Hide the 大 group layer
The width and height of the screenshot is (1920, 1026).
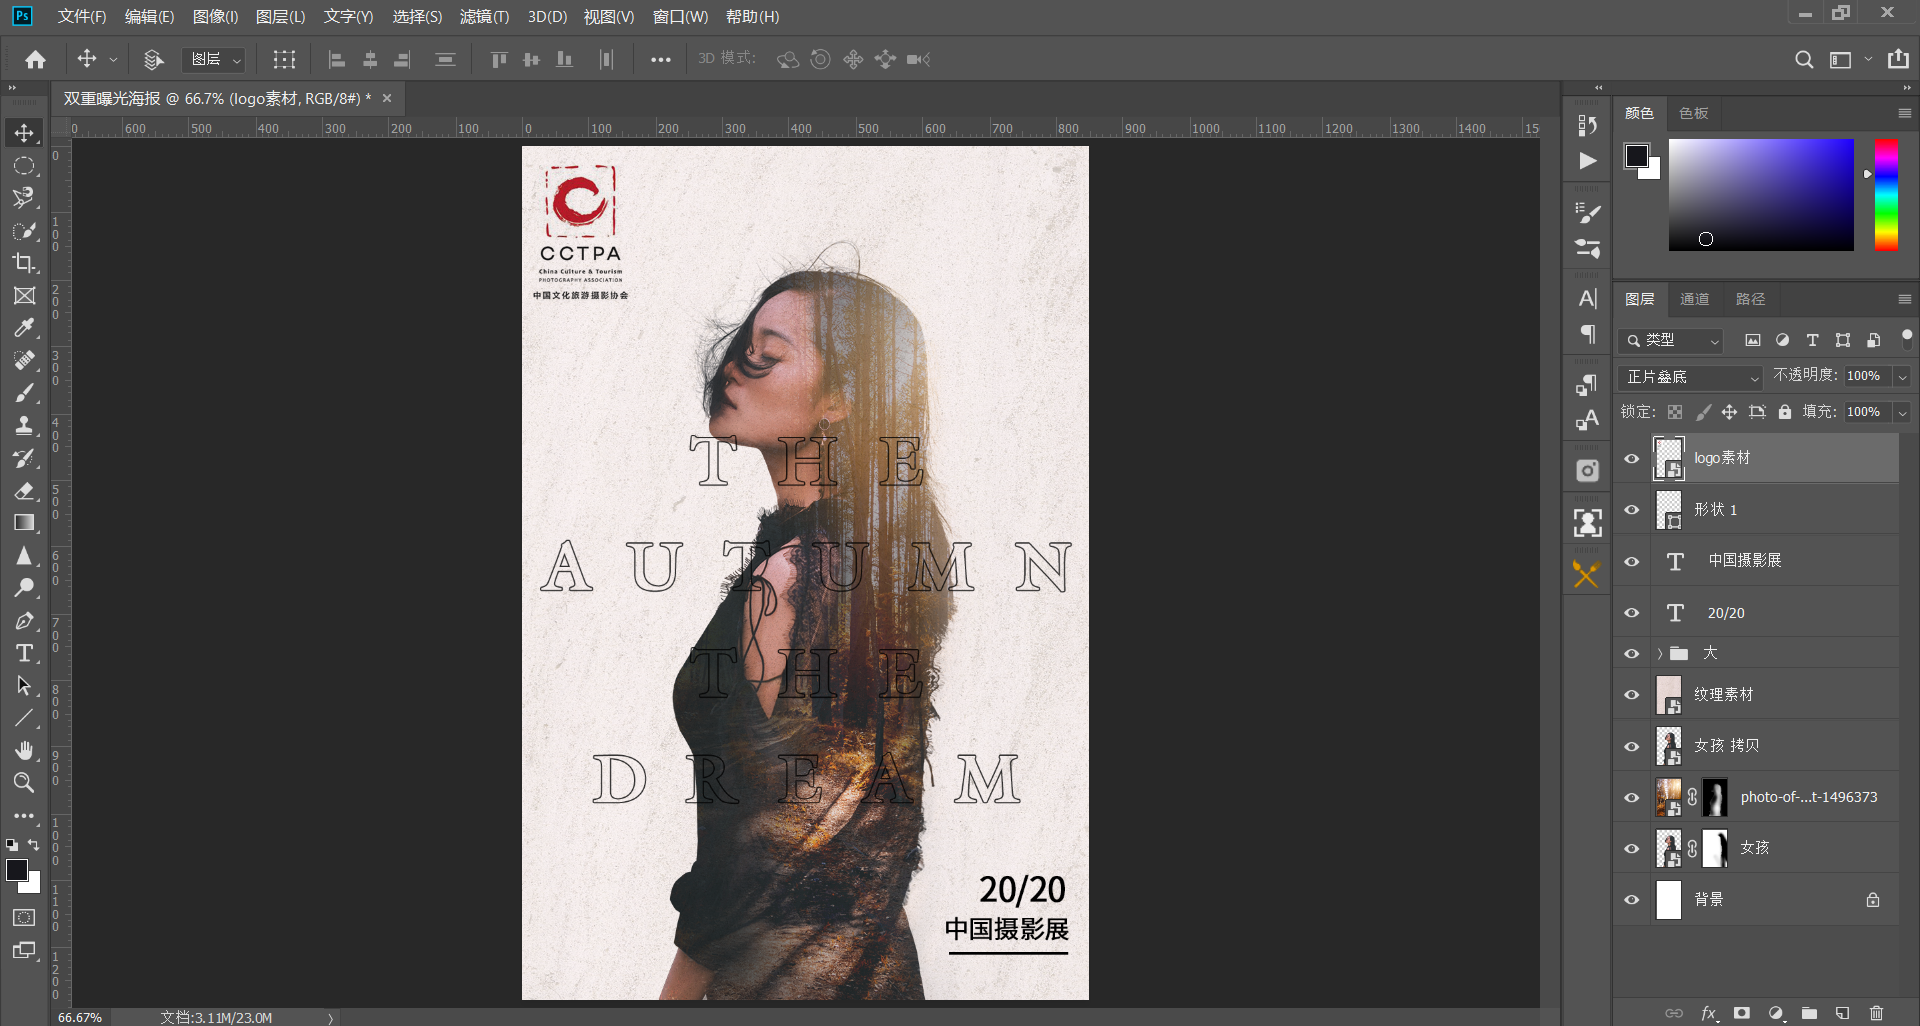(x=1632, y=653)
